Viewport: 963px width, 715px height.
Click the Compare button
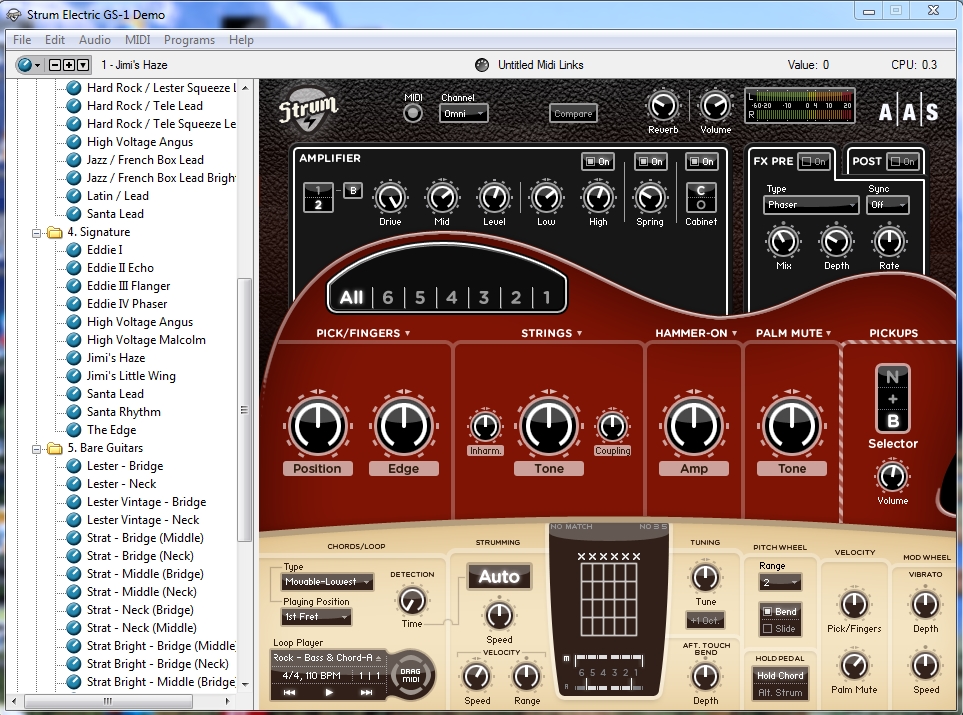click(x=573, y=114)
